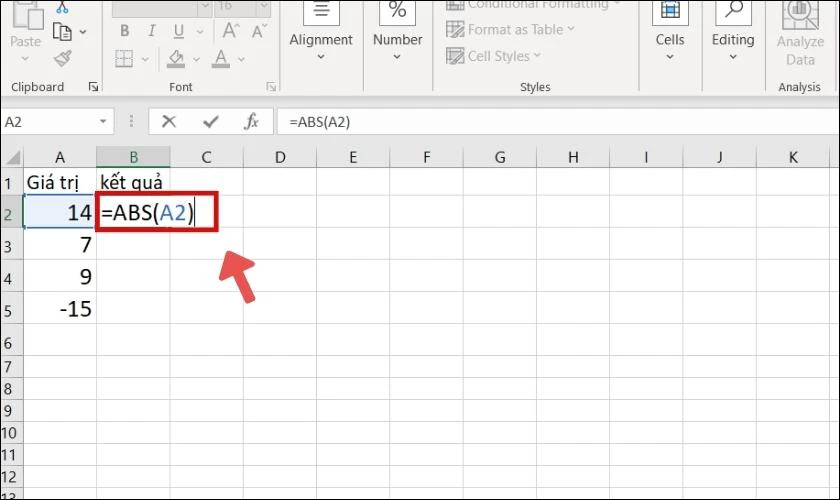Viewport: 840px width, 500px height.
Task: Click in the formula bar text field
Action: coord(557,122)
